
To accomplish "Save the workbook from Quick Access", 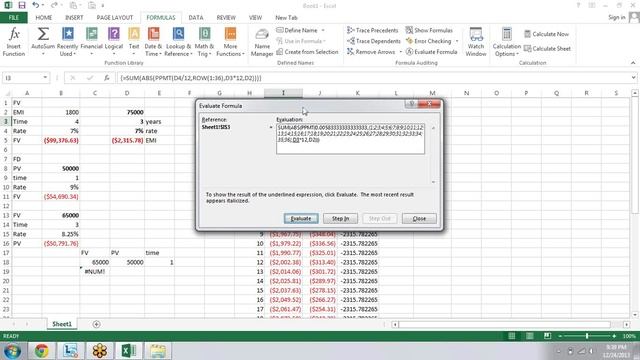I will point(22,5).
